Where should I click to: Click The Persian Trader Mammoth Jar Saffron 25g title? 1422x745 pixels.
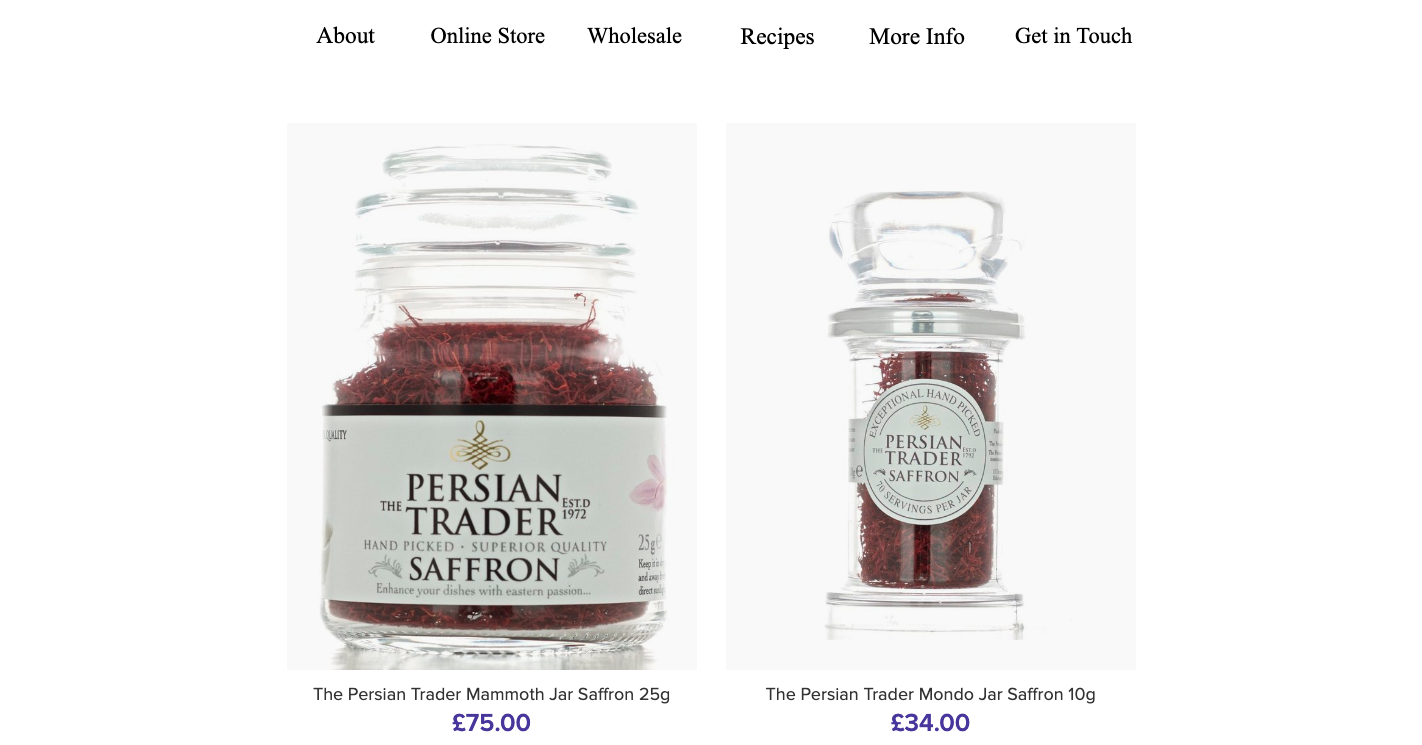(491, 694)
